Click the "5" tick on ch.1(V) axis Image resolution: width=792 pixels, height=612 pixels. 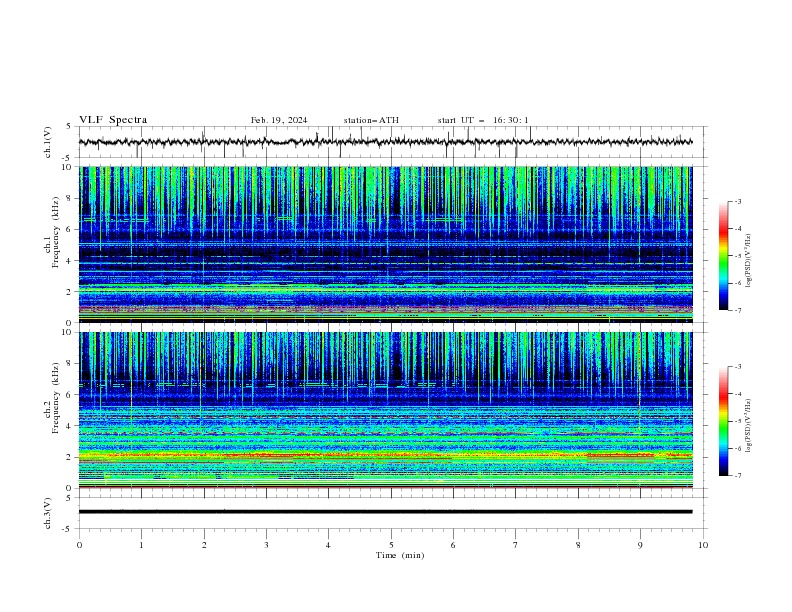(69, 126)
